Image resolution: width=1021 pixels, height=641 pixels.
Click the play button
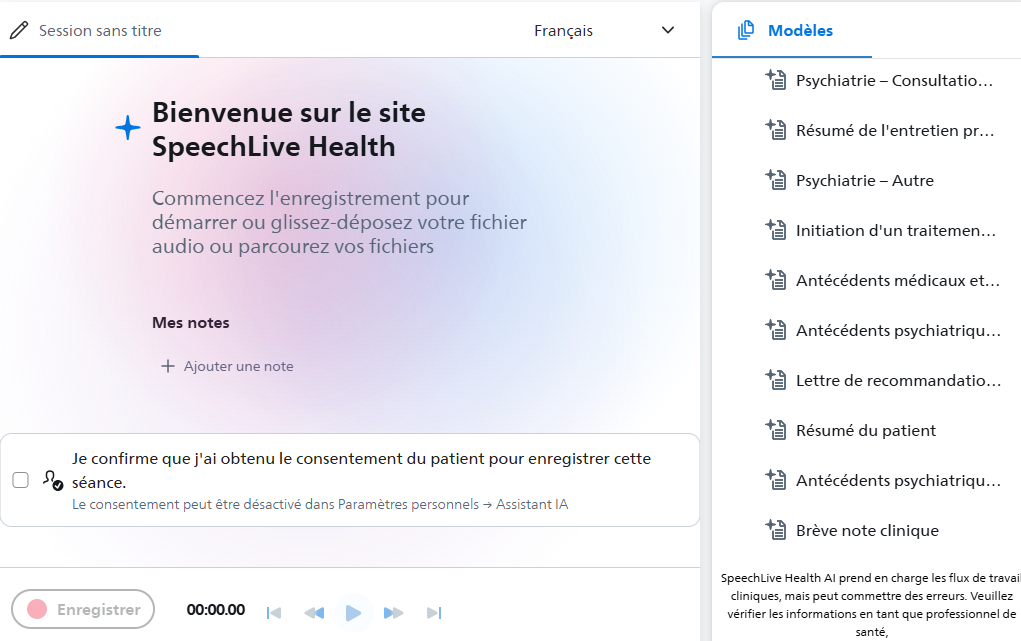click(x=353, y=612)
